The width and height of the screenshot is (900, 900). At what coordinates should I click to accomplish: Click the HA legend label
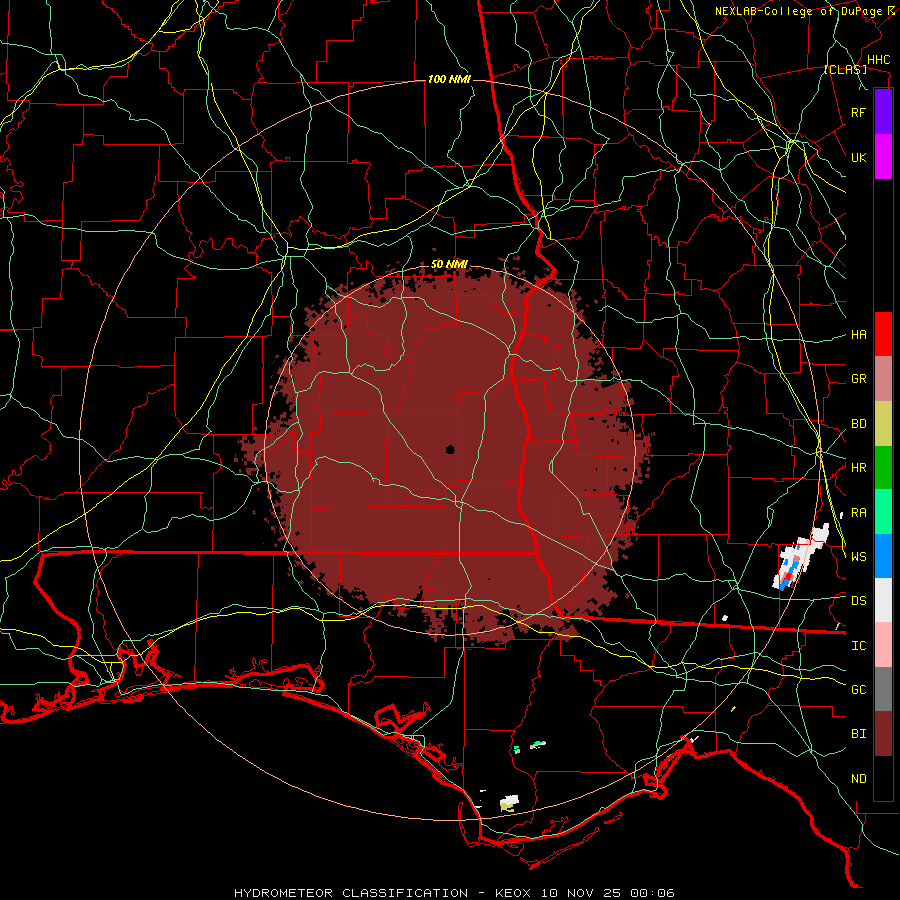858,335
